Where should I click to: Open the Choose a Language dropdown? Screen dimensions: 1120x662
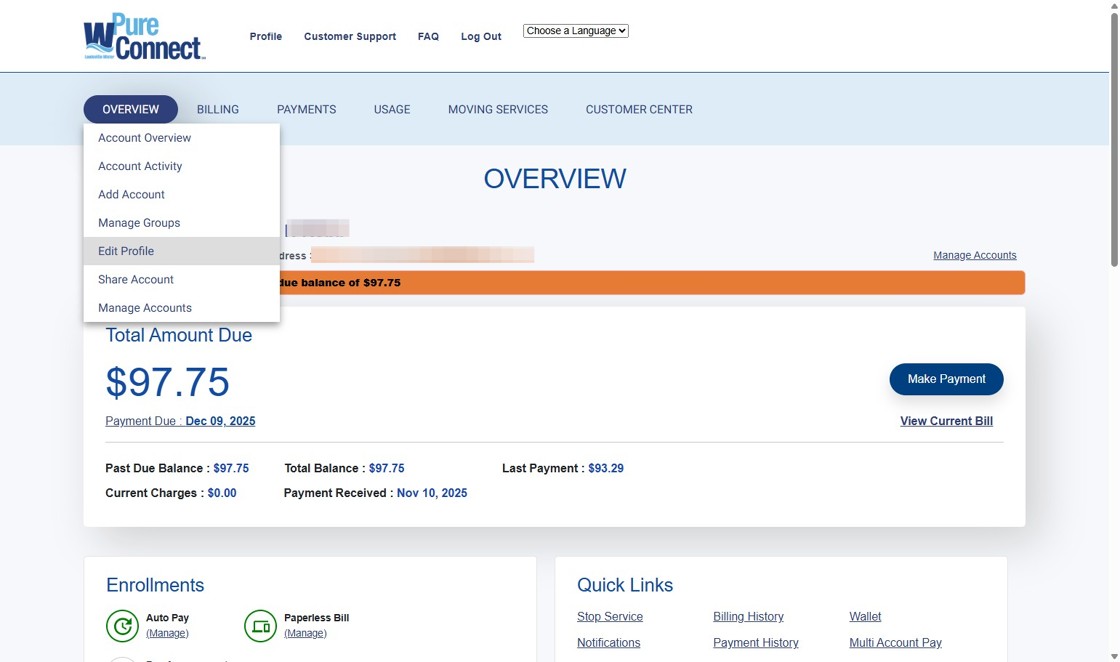pyautogui.click(x=575, y=31)
